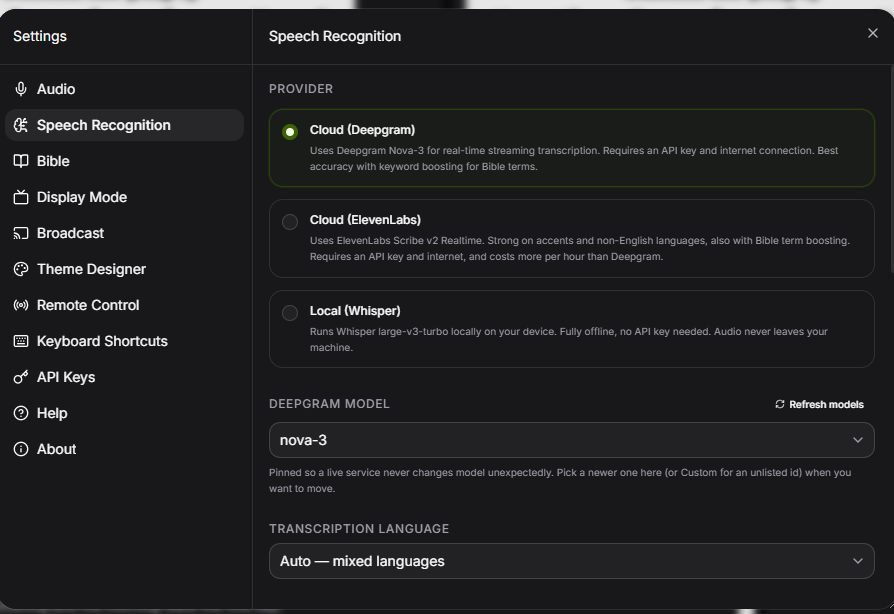Viewport: 894px width, 614px height.
Task: Click the PROVIDER section heading
Action: 301,89
